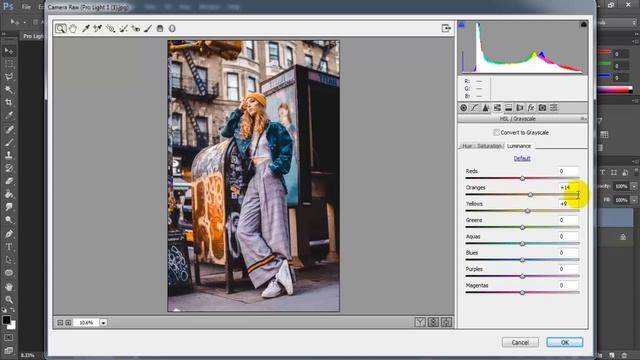This screenshot has height=360, width=640.
Task: Click the OK button
Action: pyautogui.click(x=564, y=342)
